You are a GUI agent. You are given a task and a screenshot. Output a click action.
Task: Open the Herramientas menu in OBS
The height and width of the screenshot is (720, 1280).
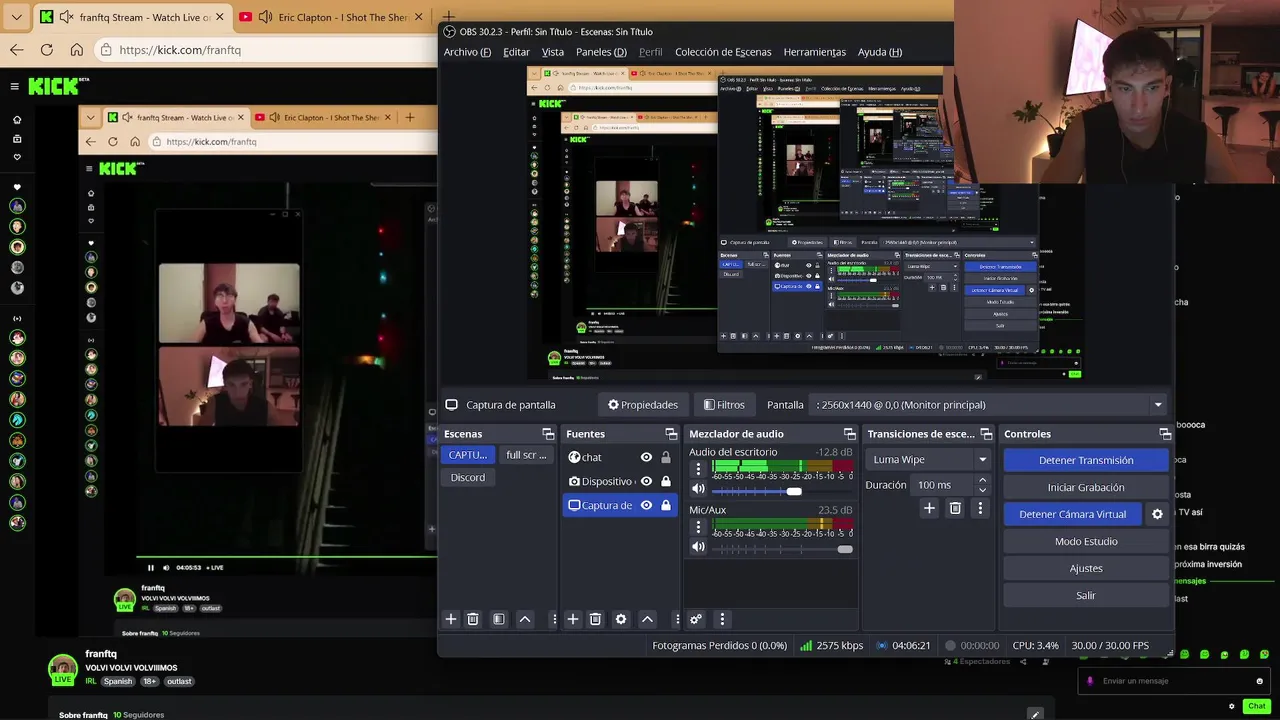tap(814, 52)
